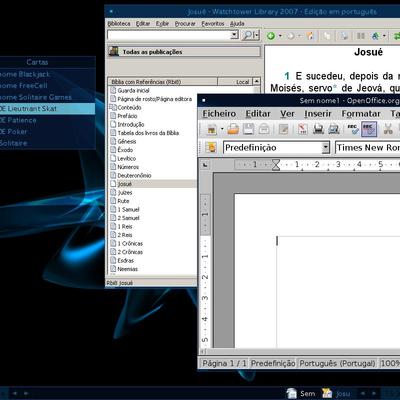The image size is (400, 400).
Task: Click search magnifier icon in Watchtower Library
Action: tap(248, 35)
